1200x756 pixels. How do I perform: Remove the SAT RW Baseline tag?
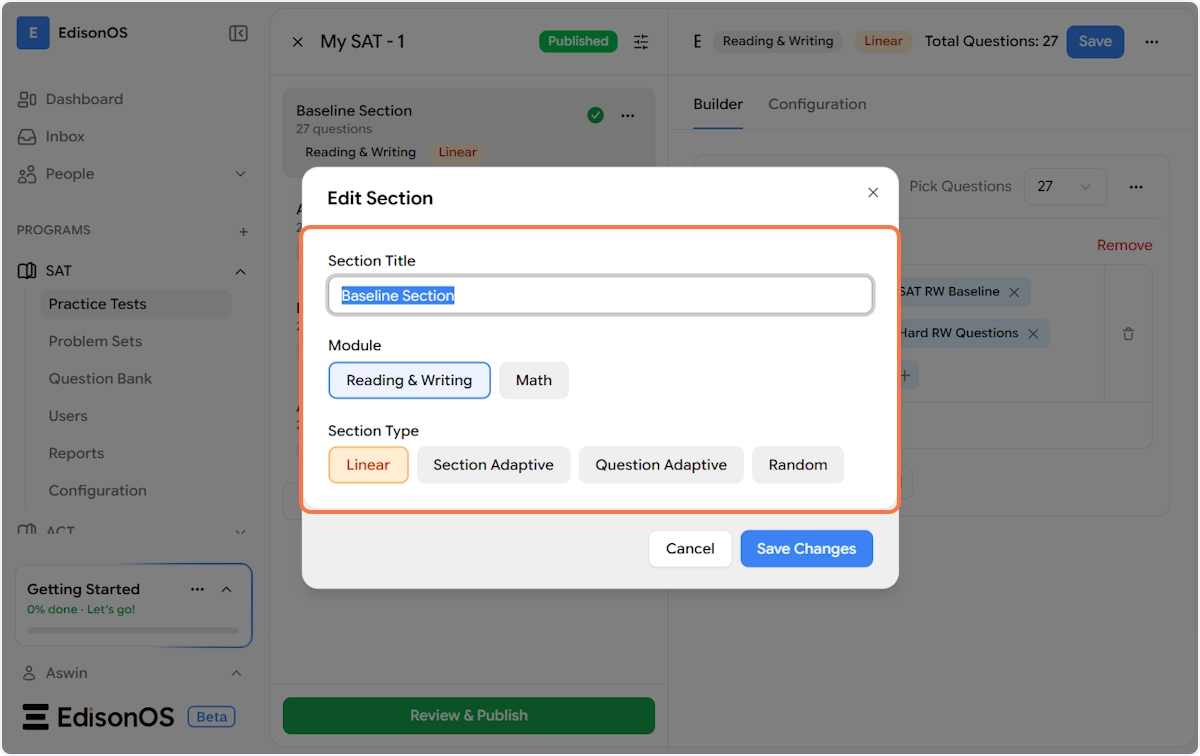click(x=1014, y=292)
